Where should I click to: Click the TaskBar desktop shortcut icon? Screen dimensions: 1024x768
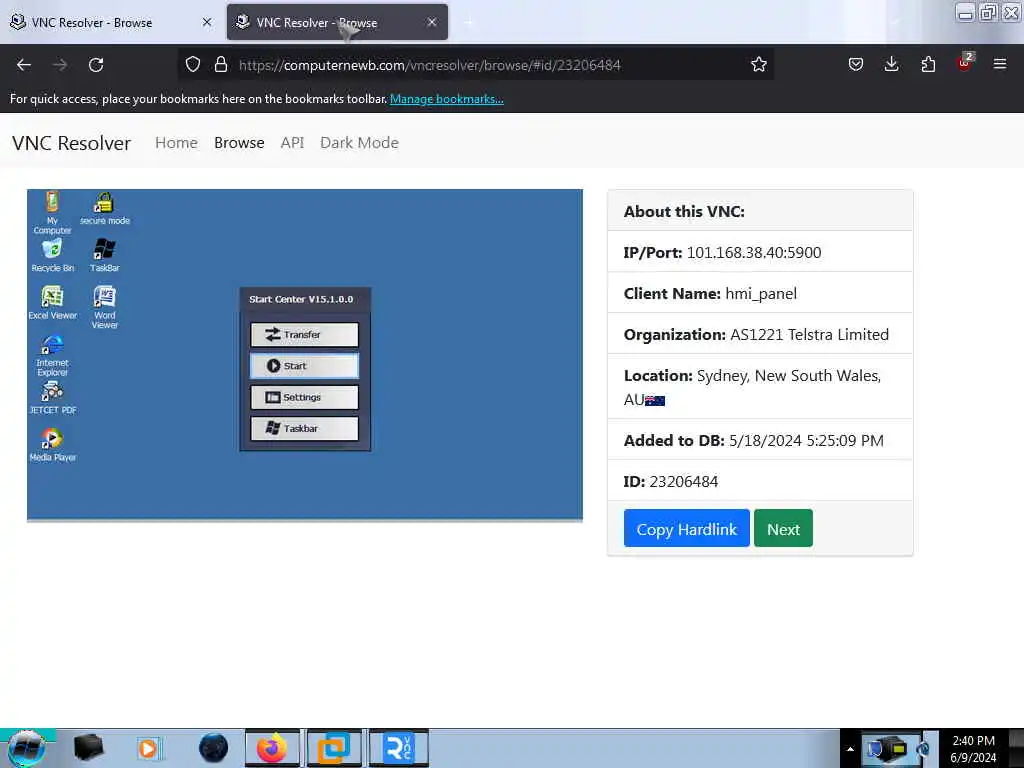coord(104,255)
